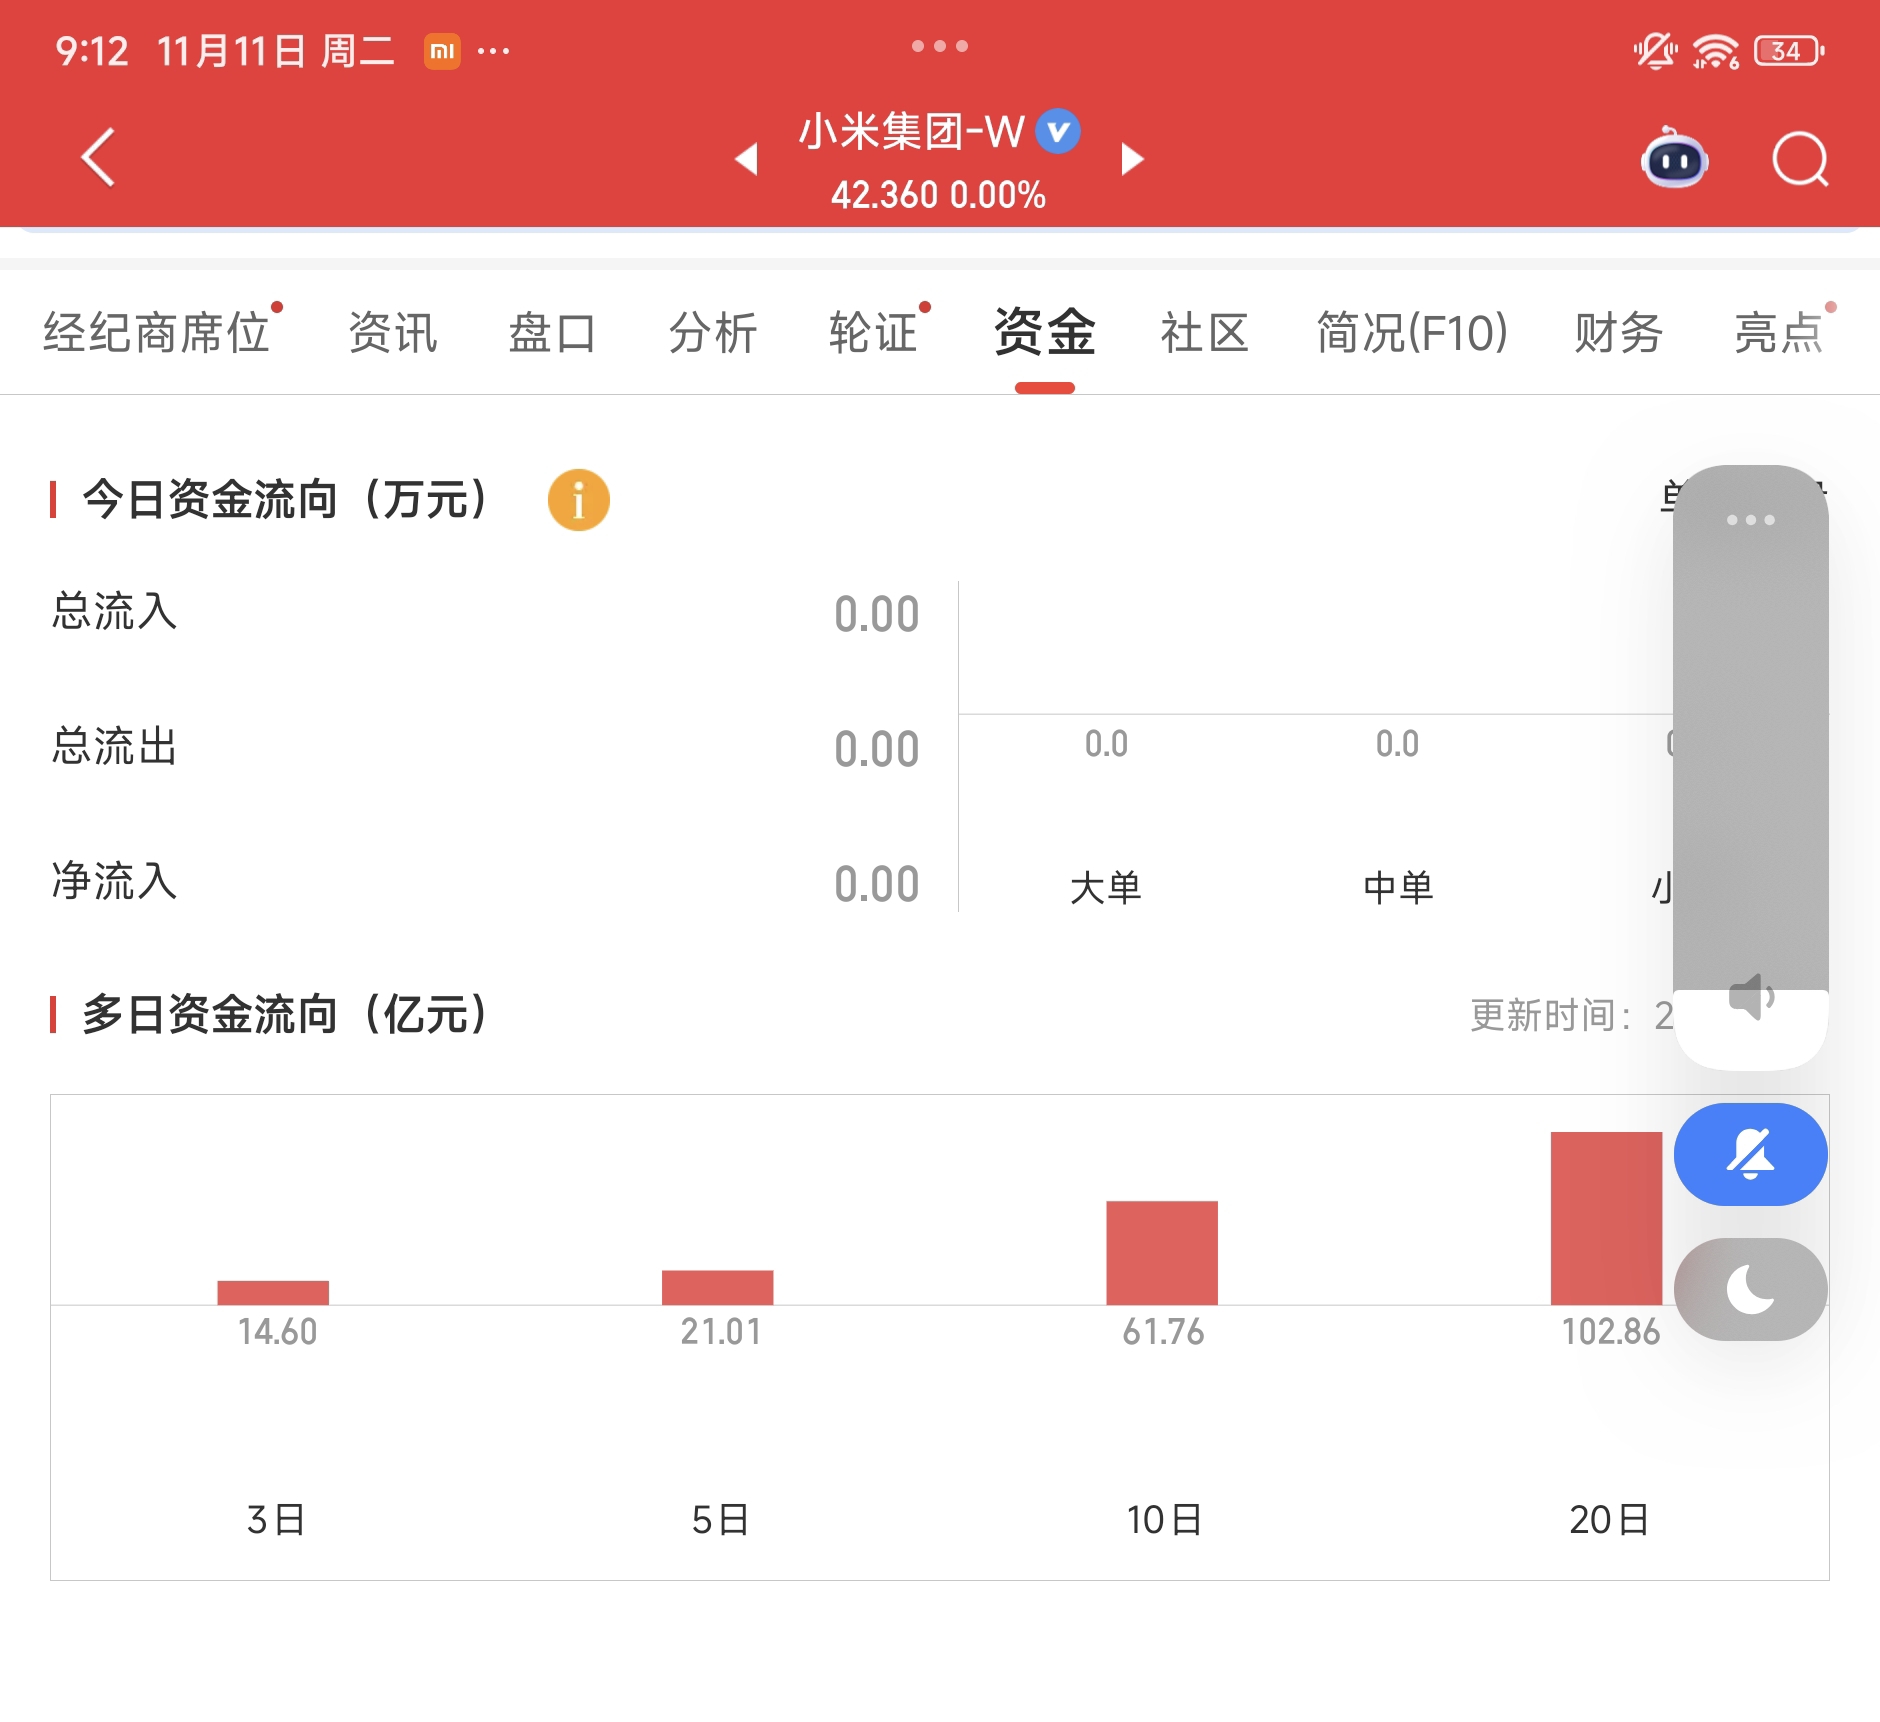Image resolution: width=1880 pixels, height=1722 pixels.
Task: Switch to the 财务 tab
Action: tap(1619, 333)
